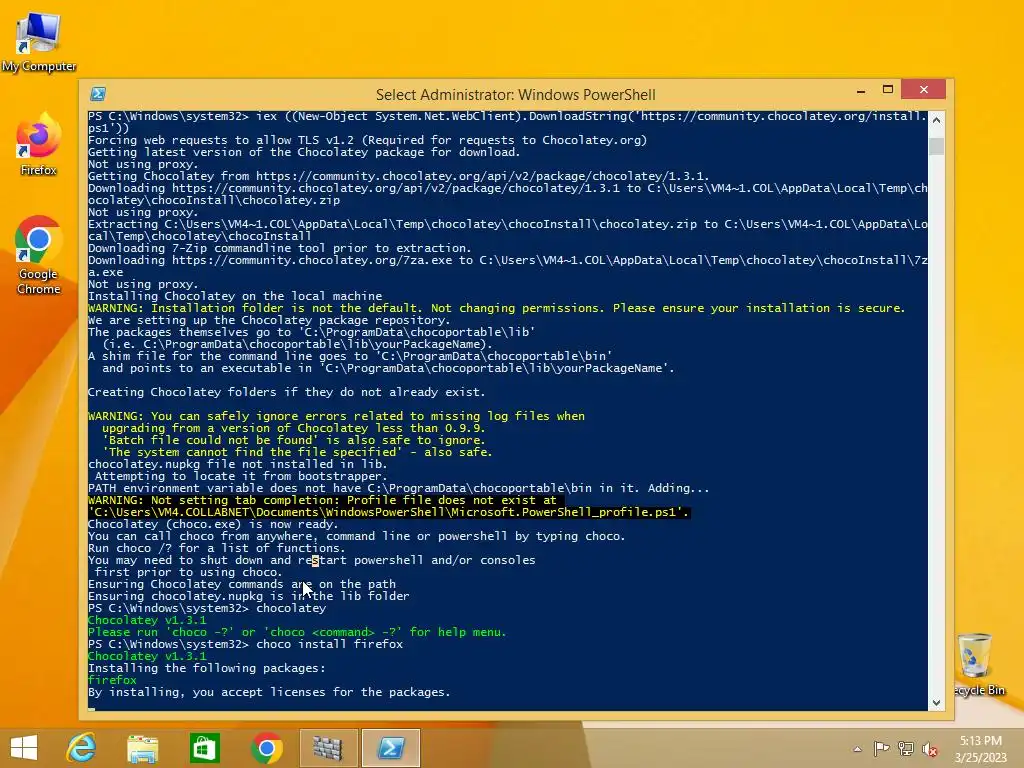The height and width of the screenshot is (768, 1024).
Task: Click 'Ensuring Chocolatey commands are on the path'
Action: pos(242,584)
